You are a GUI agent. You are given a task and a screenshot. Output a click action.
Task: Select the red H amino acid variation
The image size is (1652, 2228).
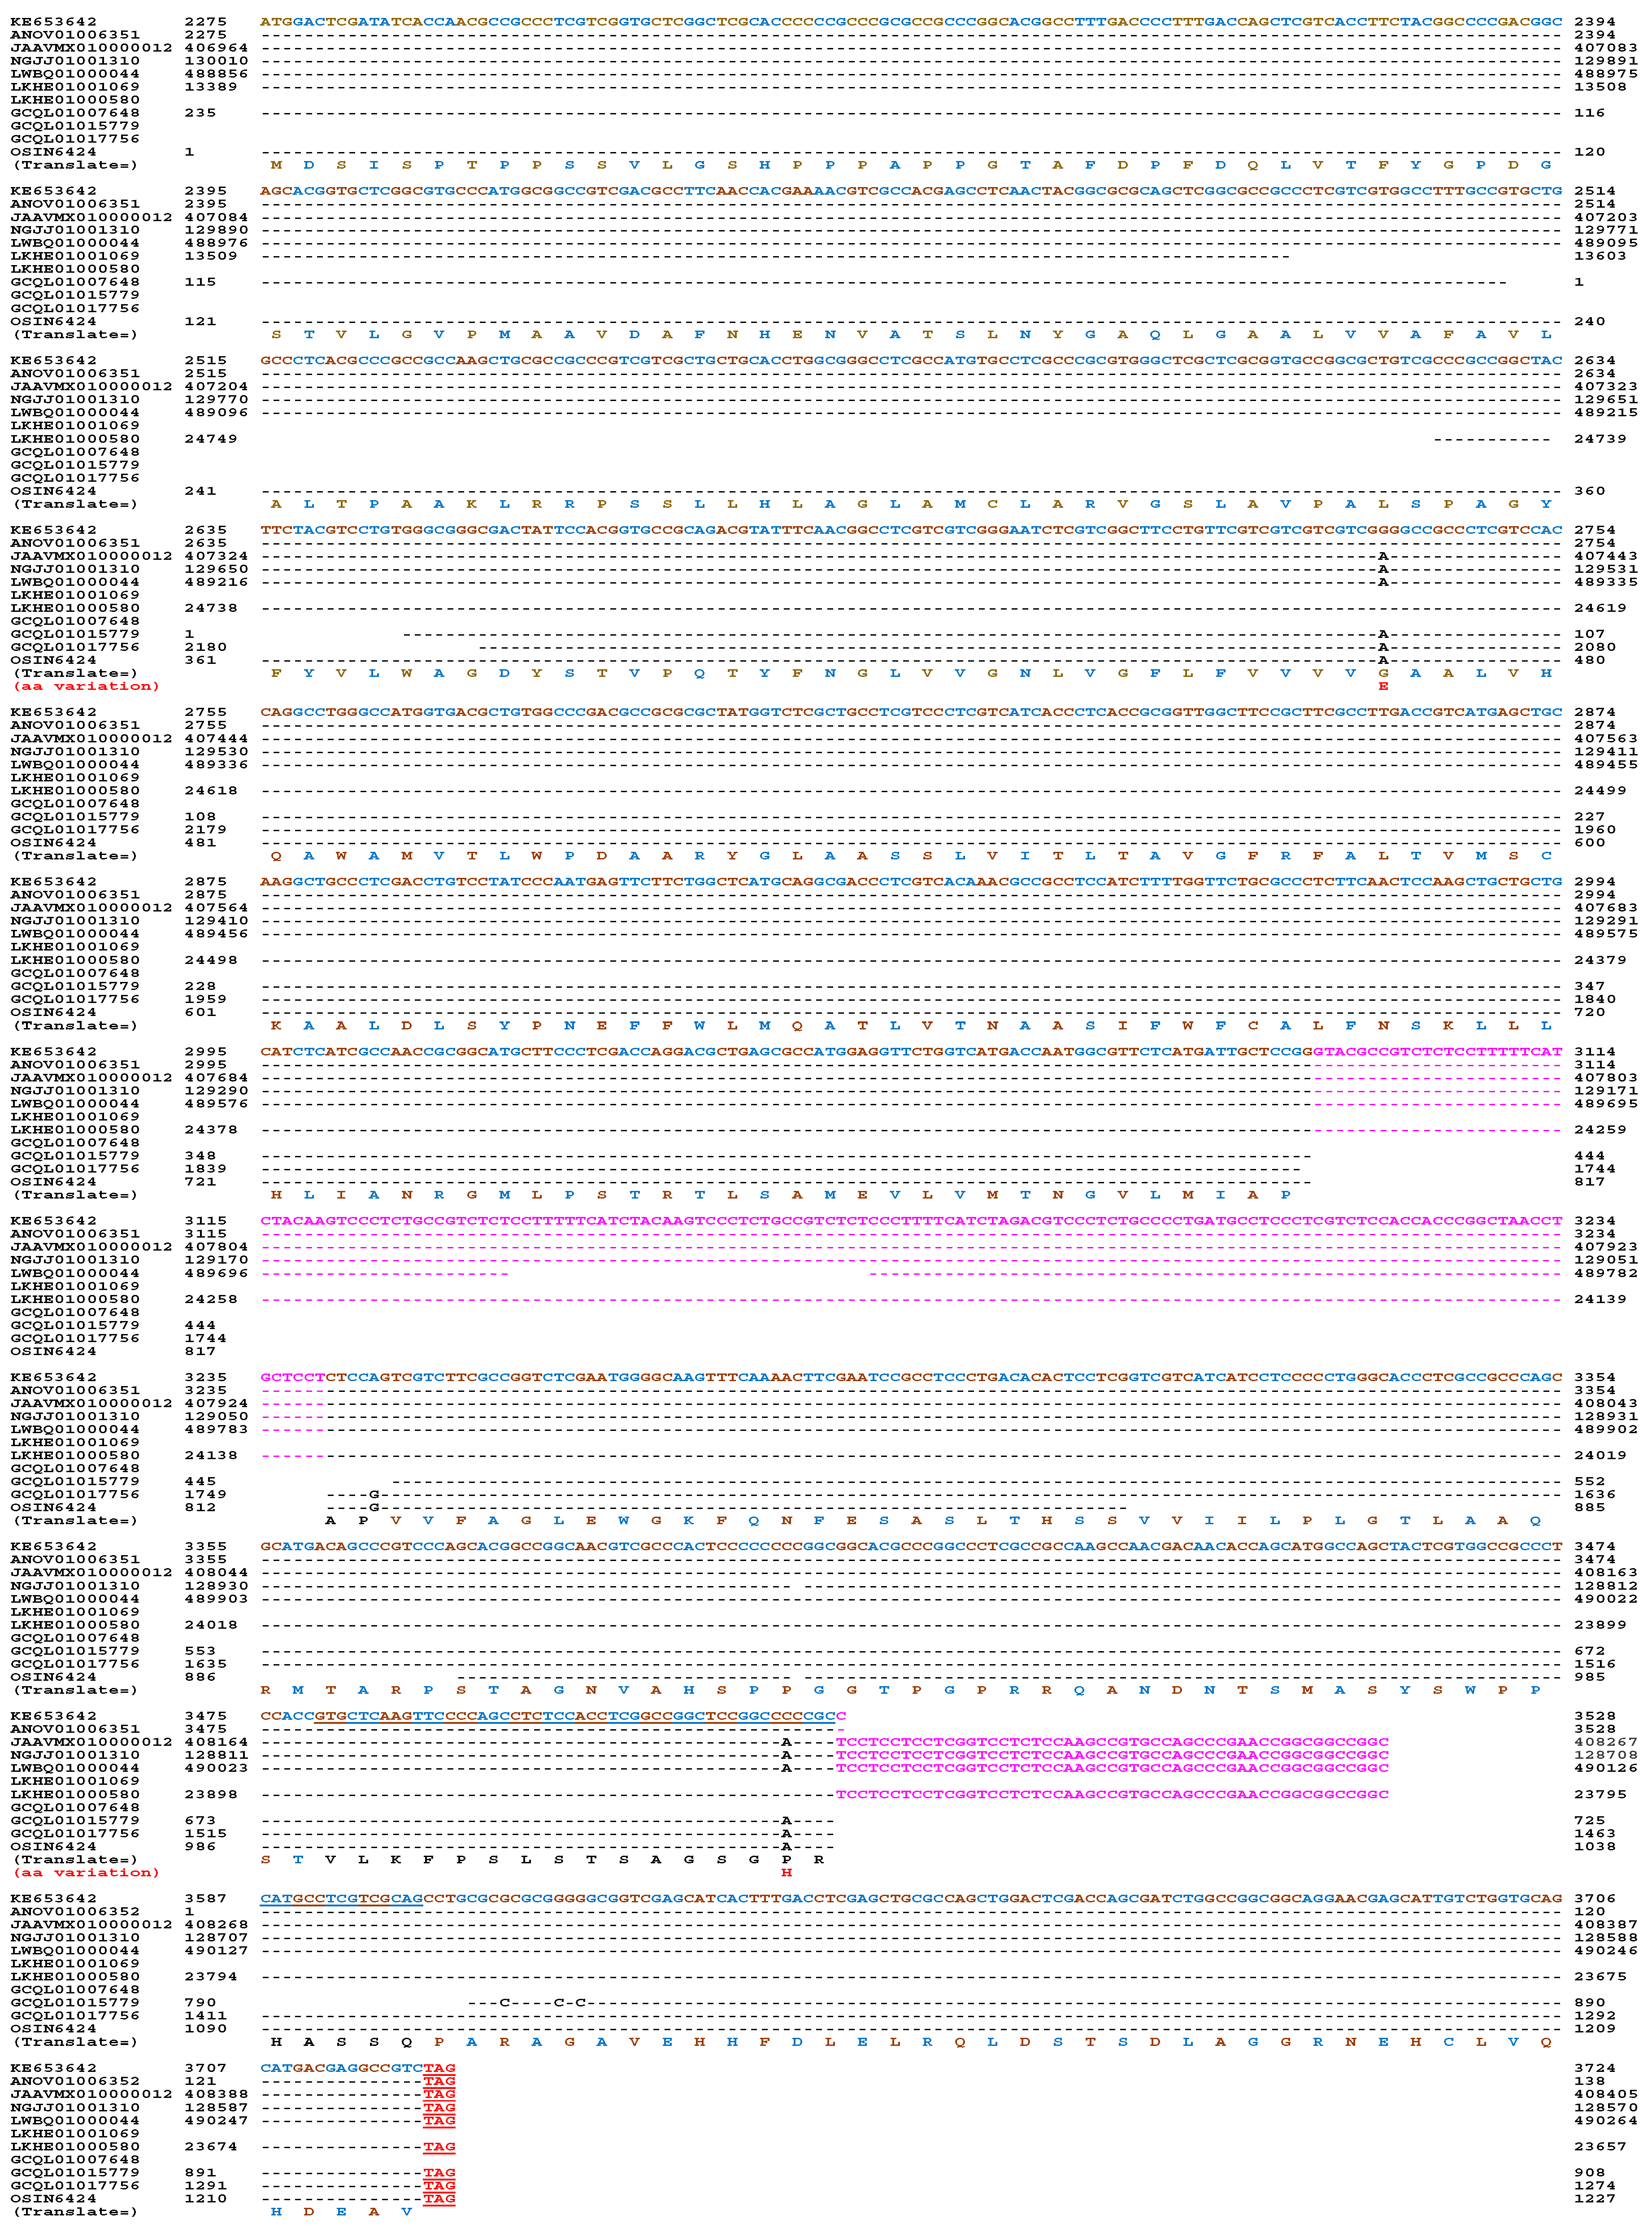[787, 1872]
